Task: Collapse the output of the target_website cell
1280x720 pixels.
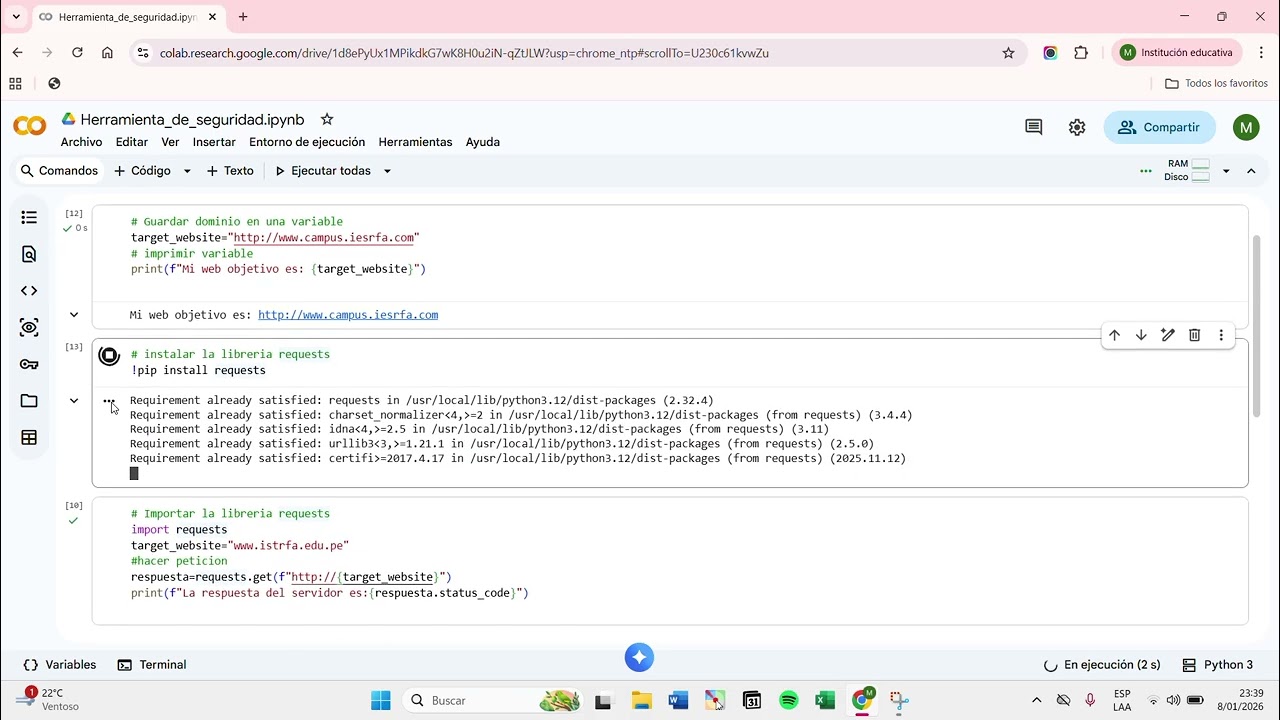Action: [73, 315]
